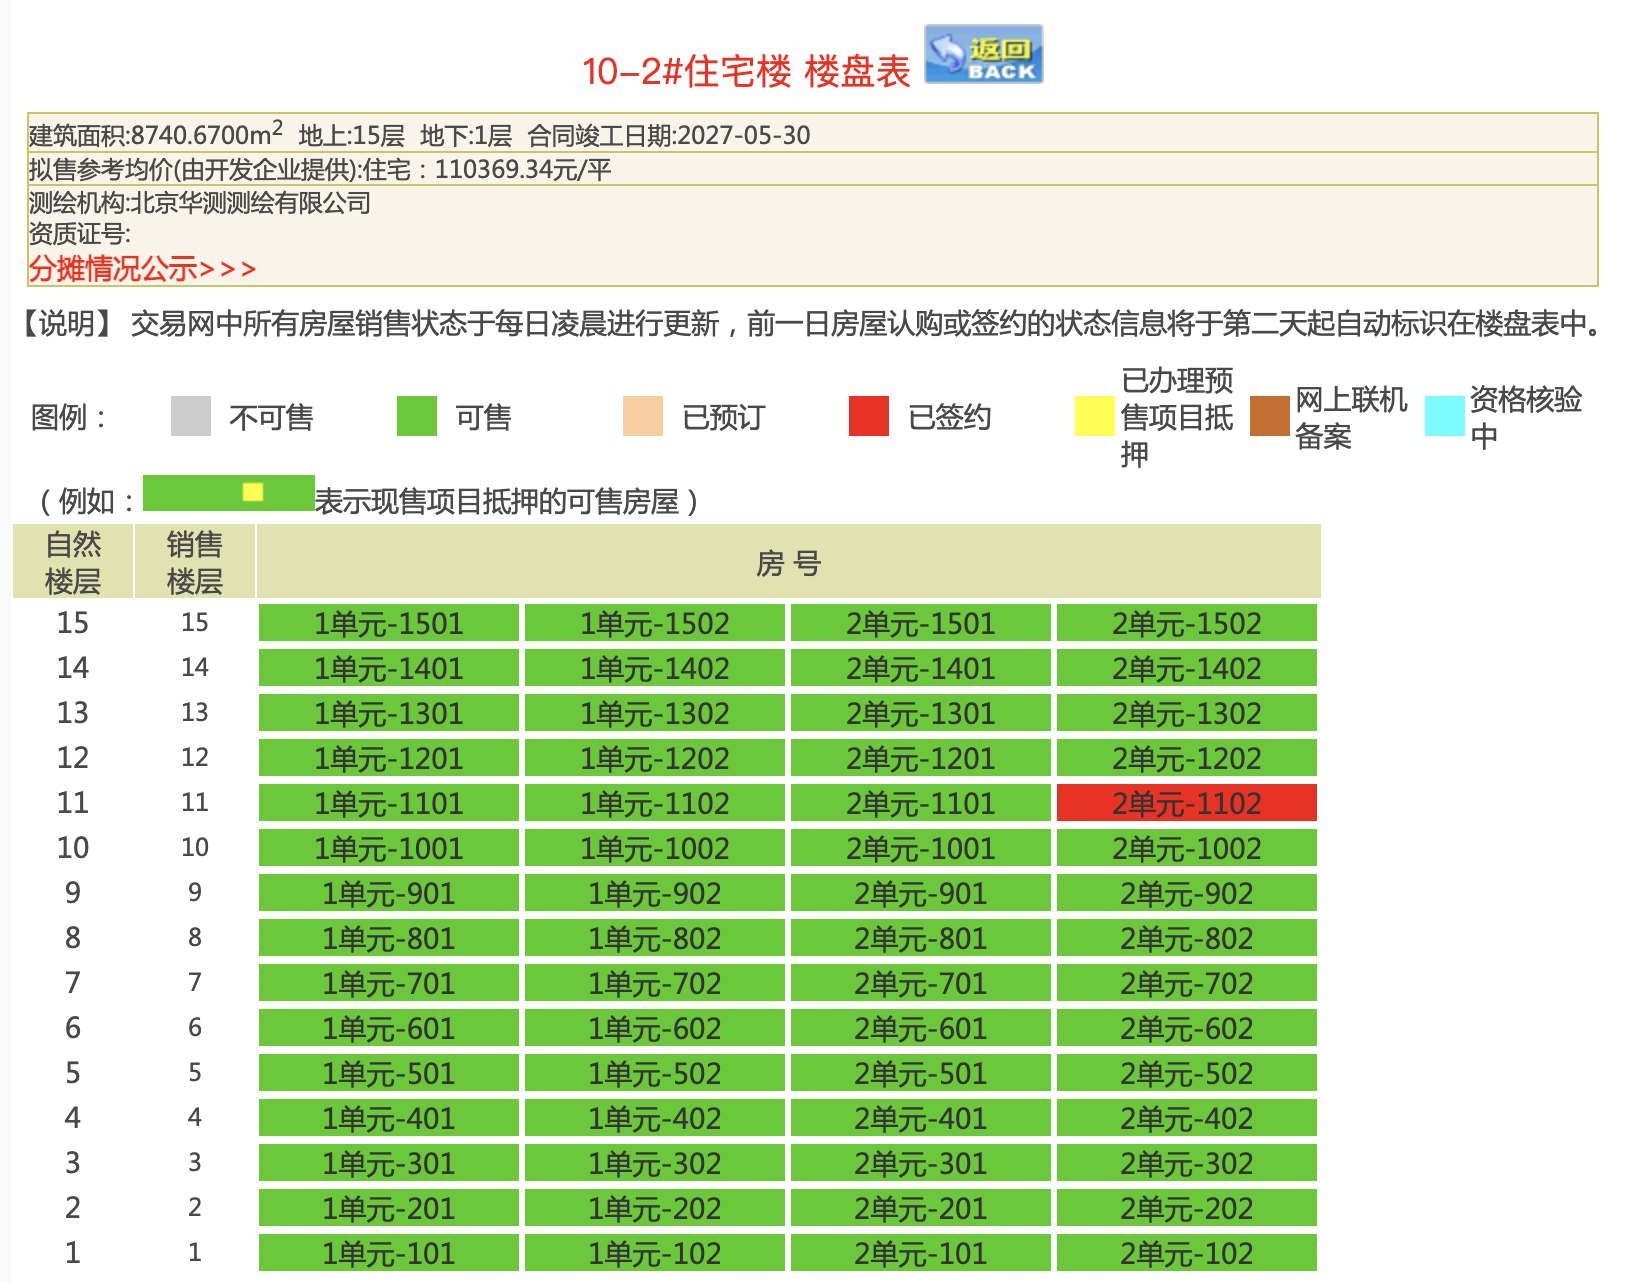Click the yellow 已办理预售项目抵押 swatch

pos(1095,416)
